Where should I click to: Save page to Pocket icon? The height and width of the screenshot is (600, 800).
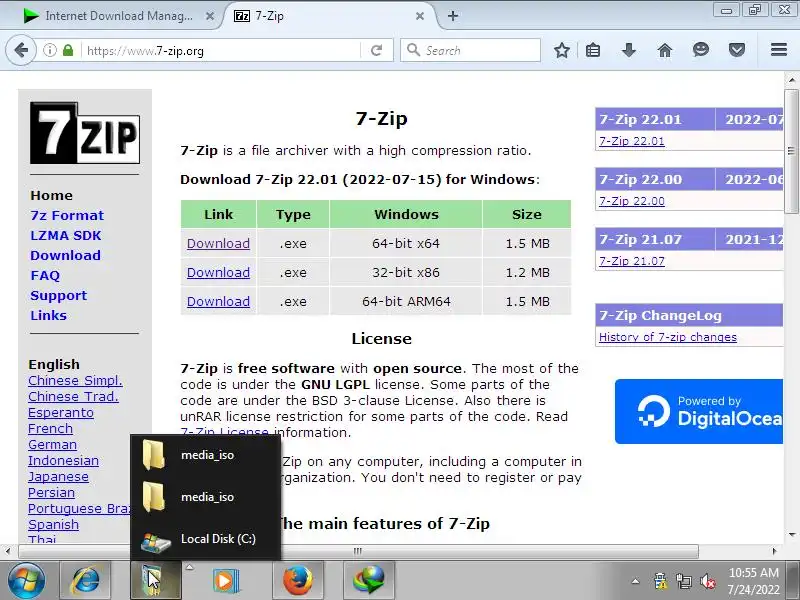[x=737, y=50]
